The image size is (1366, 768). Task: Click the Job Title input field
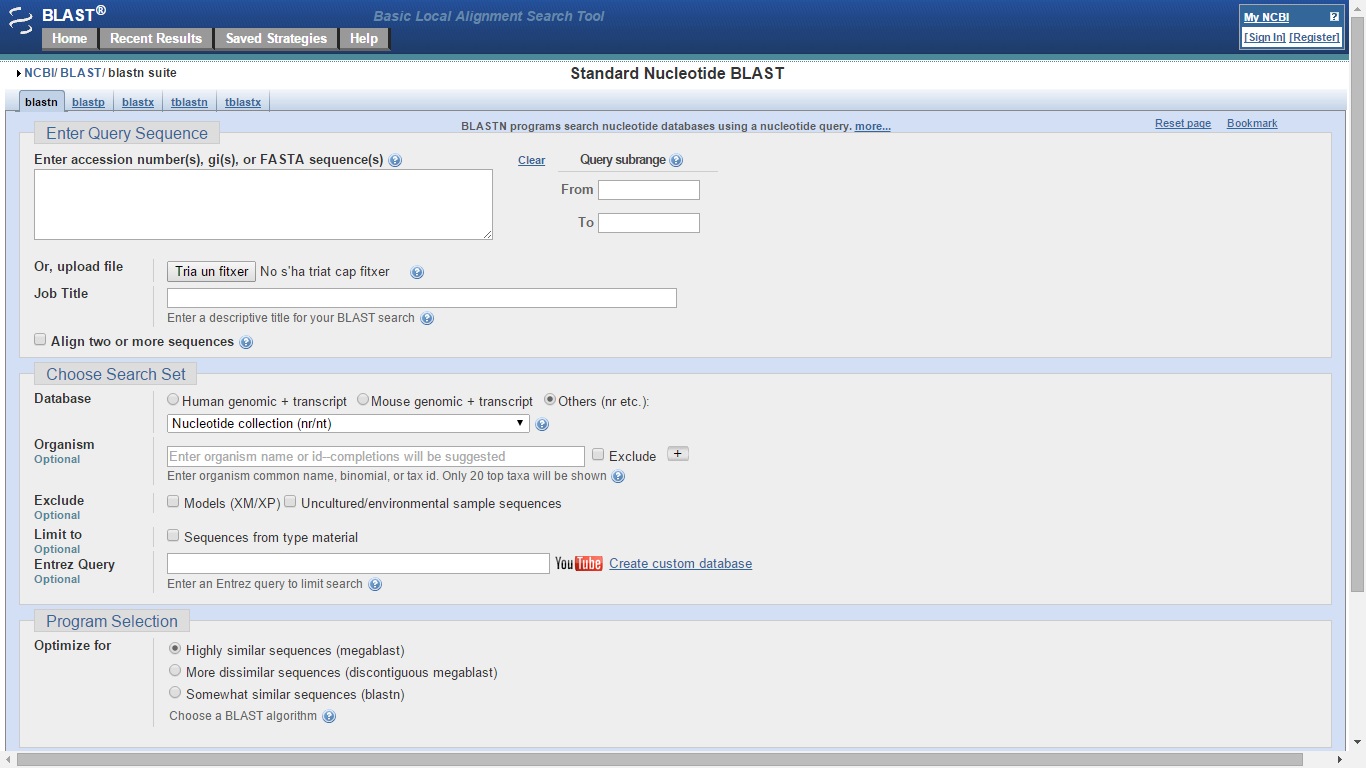pos(422,298)
